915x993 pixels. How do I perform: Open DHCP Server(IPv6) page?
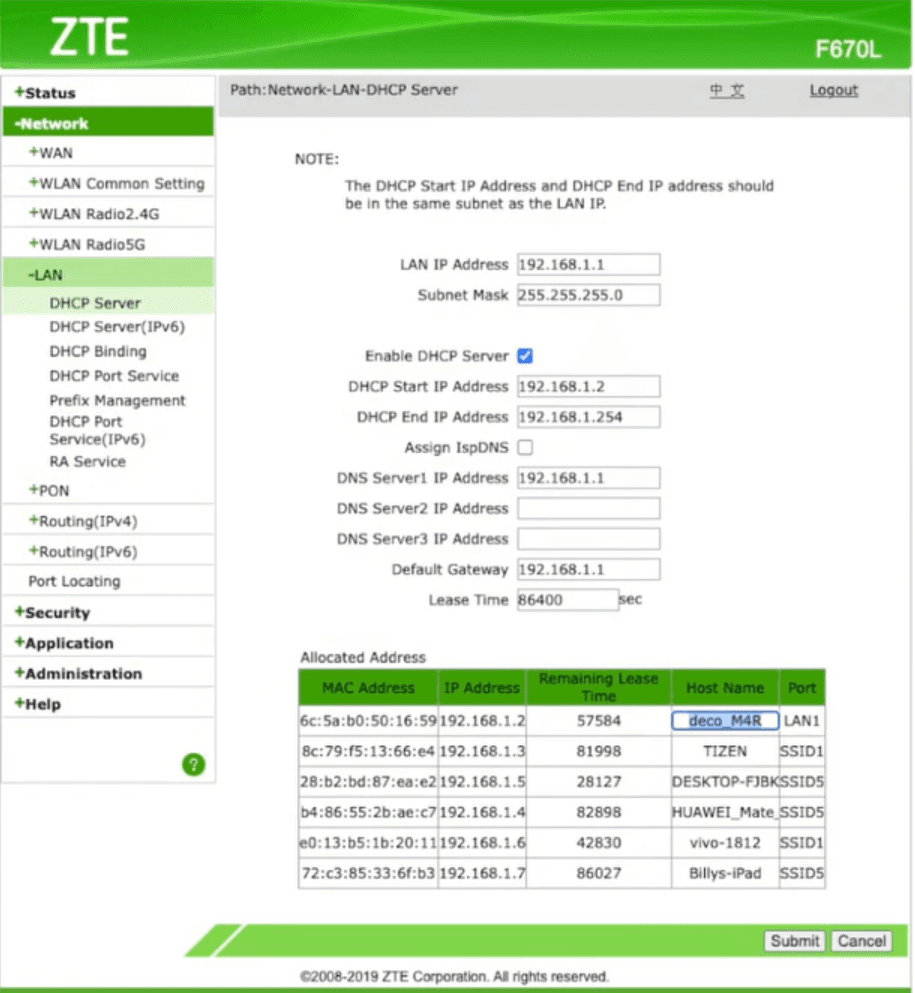point(117,327)
